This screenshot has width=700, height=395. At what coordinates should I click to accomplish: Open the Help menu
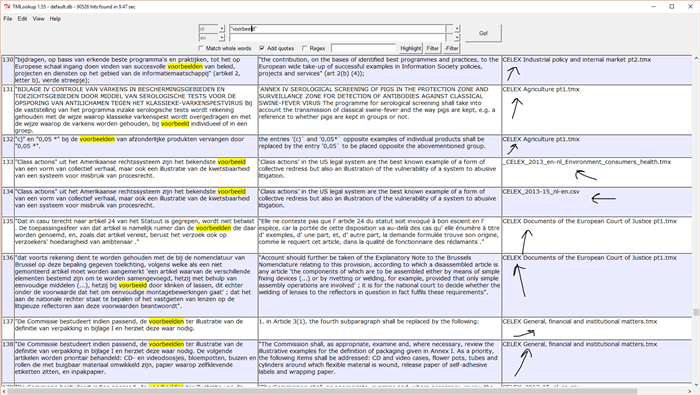(x=55, y=19)
